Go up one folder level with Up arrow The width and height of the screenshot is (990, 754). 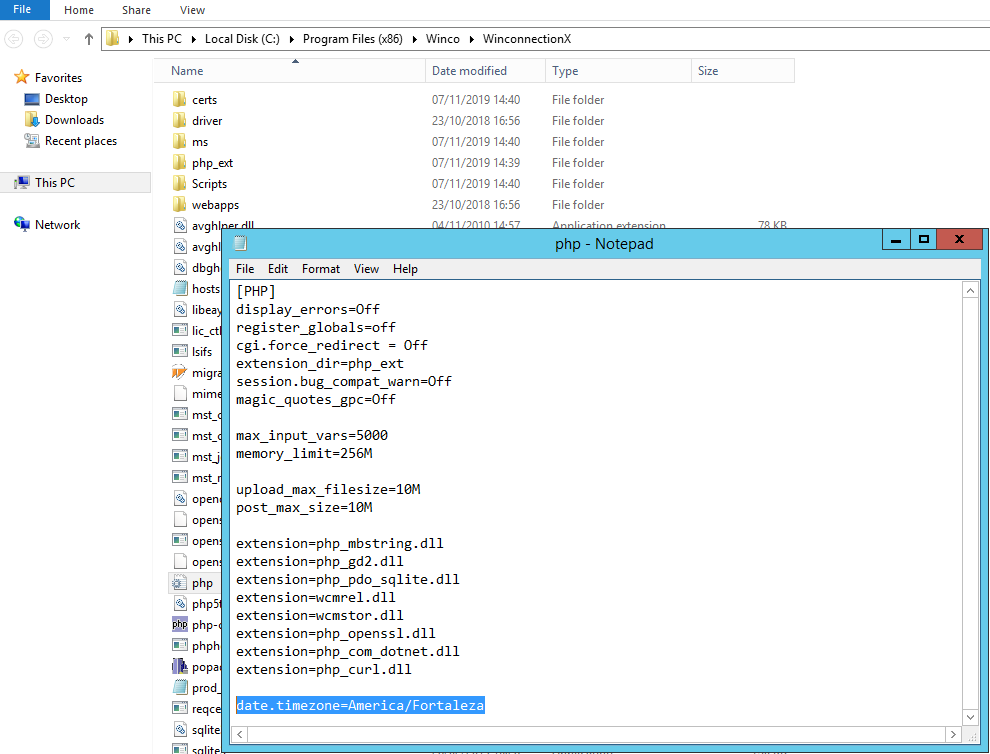88,39
